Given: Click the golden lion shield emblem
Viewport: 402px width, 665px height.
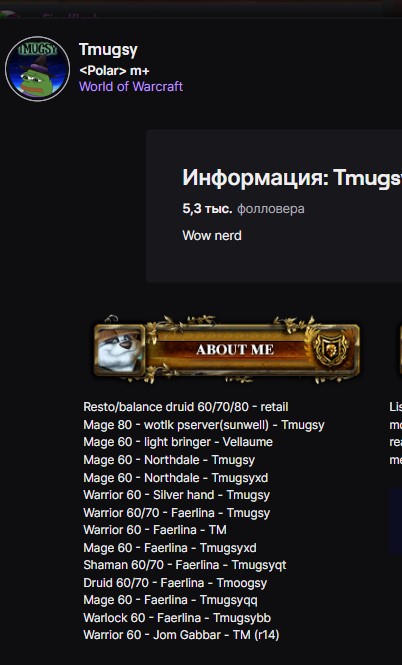Looking at the screenshot, I should (x=331, y=349).
